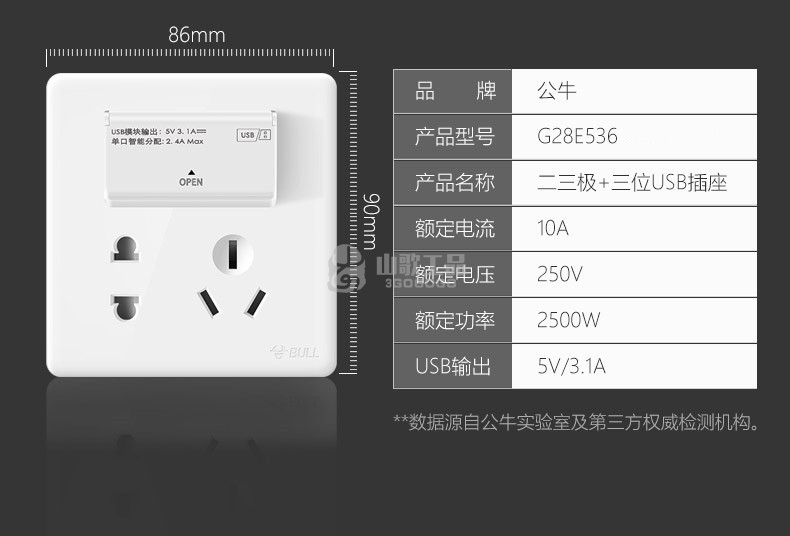This screenshot has height=536, width=790.
Task: Click the OPEN arrow on the USB cover
Action: coord(191,172)
